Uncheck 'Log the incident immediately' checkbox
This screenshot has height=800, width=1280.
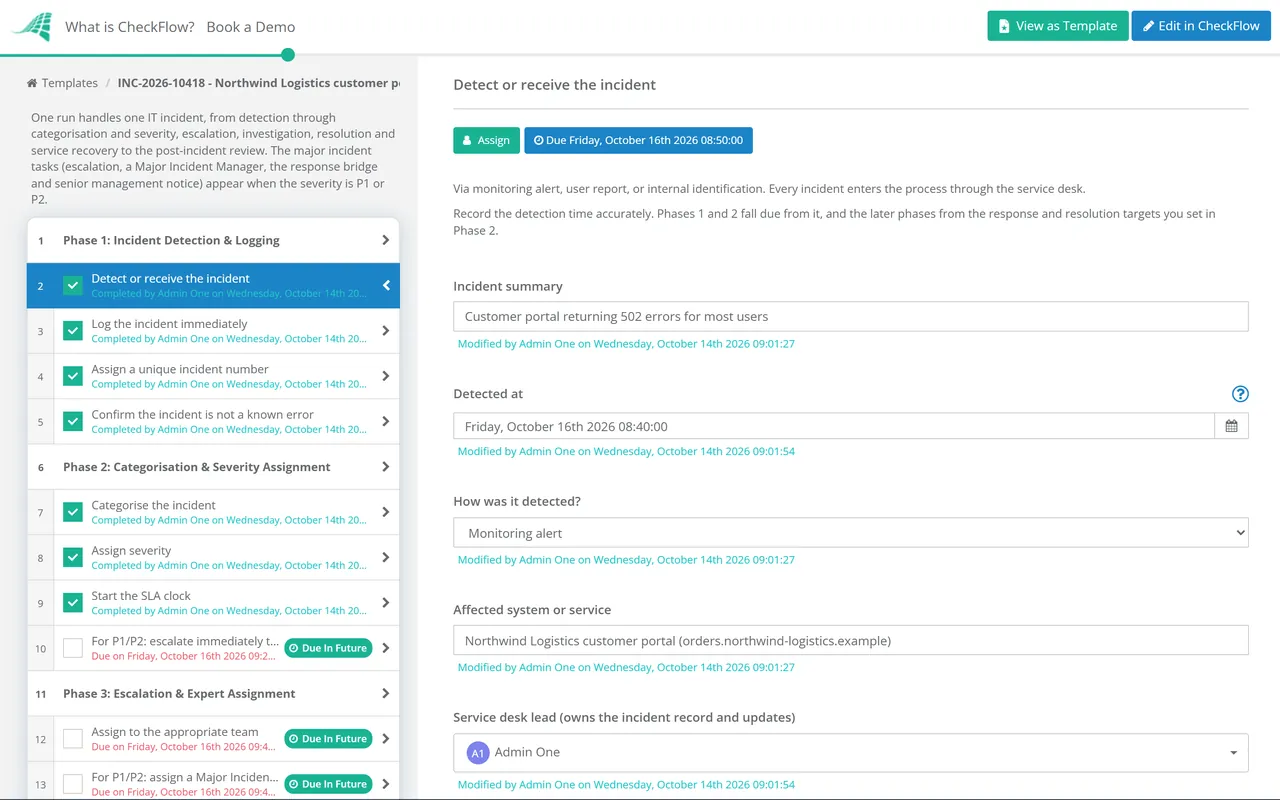[x=73, y=331]
